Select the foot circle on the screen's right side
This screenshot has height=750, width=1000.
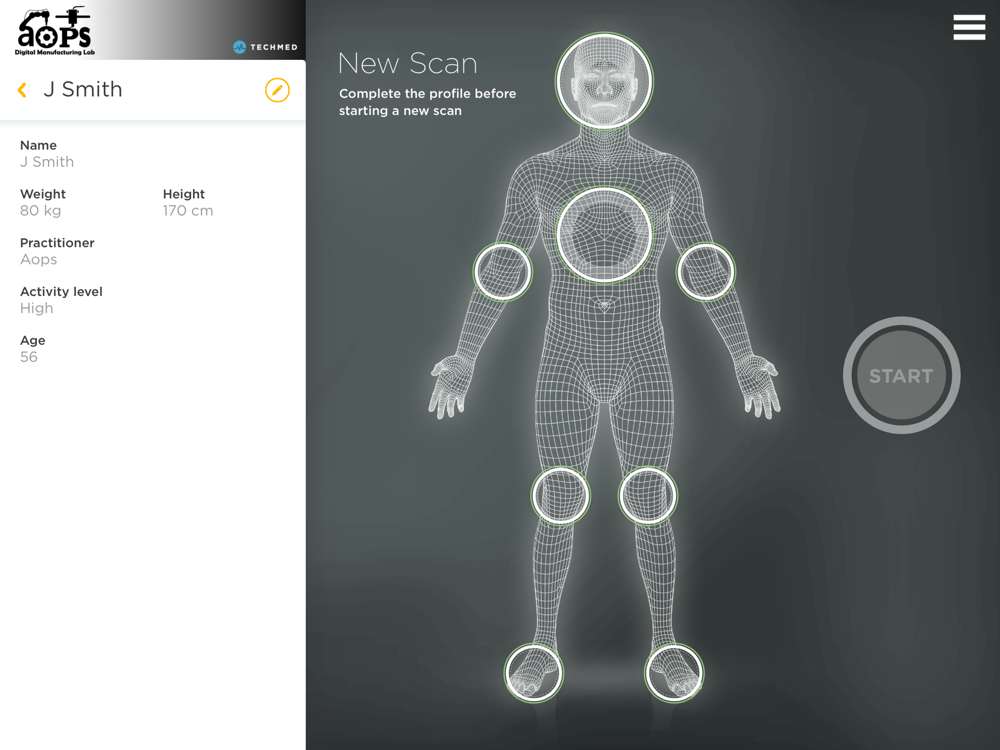coord(674,673)
